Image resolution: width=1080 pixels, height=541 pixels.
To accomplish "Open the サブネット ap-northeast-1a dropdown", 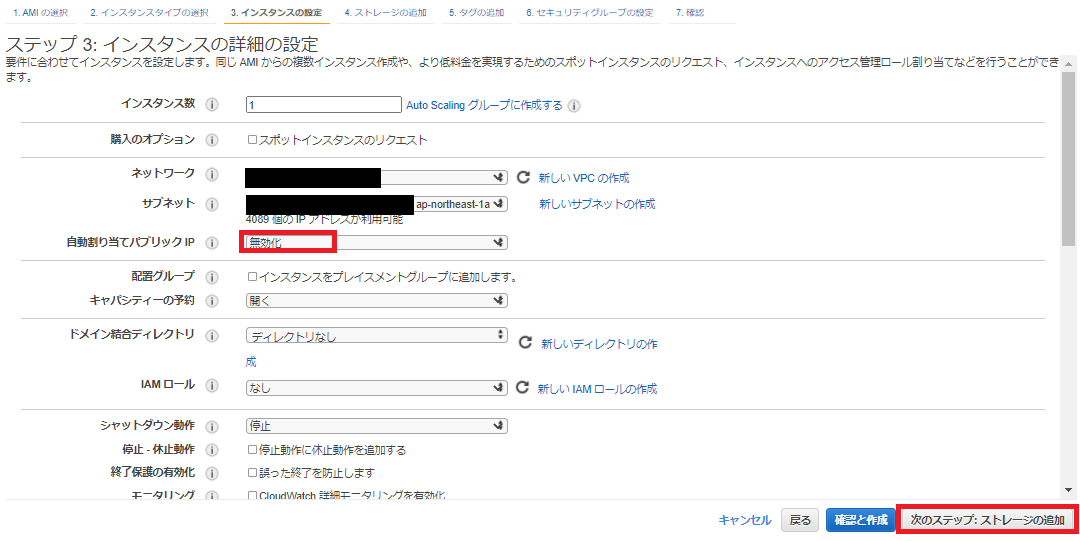I will [x=377, y=204].
